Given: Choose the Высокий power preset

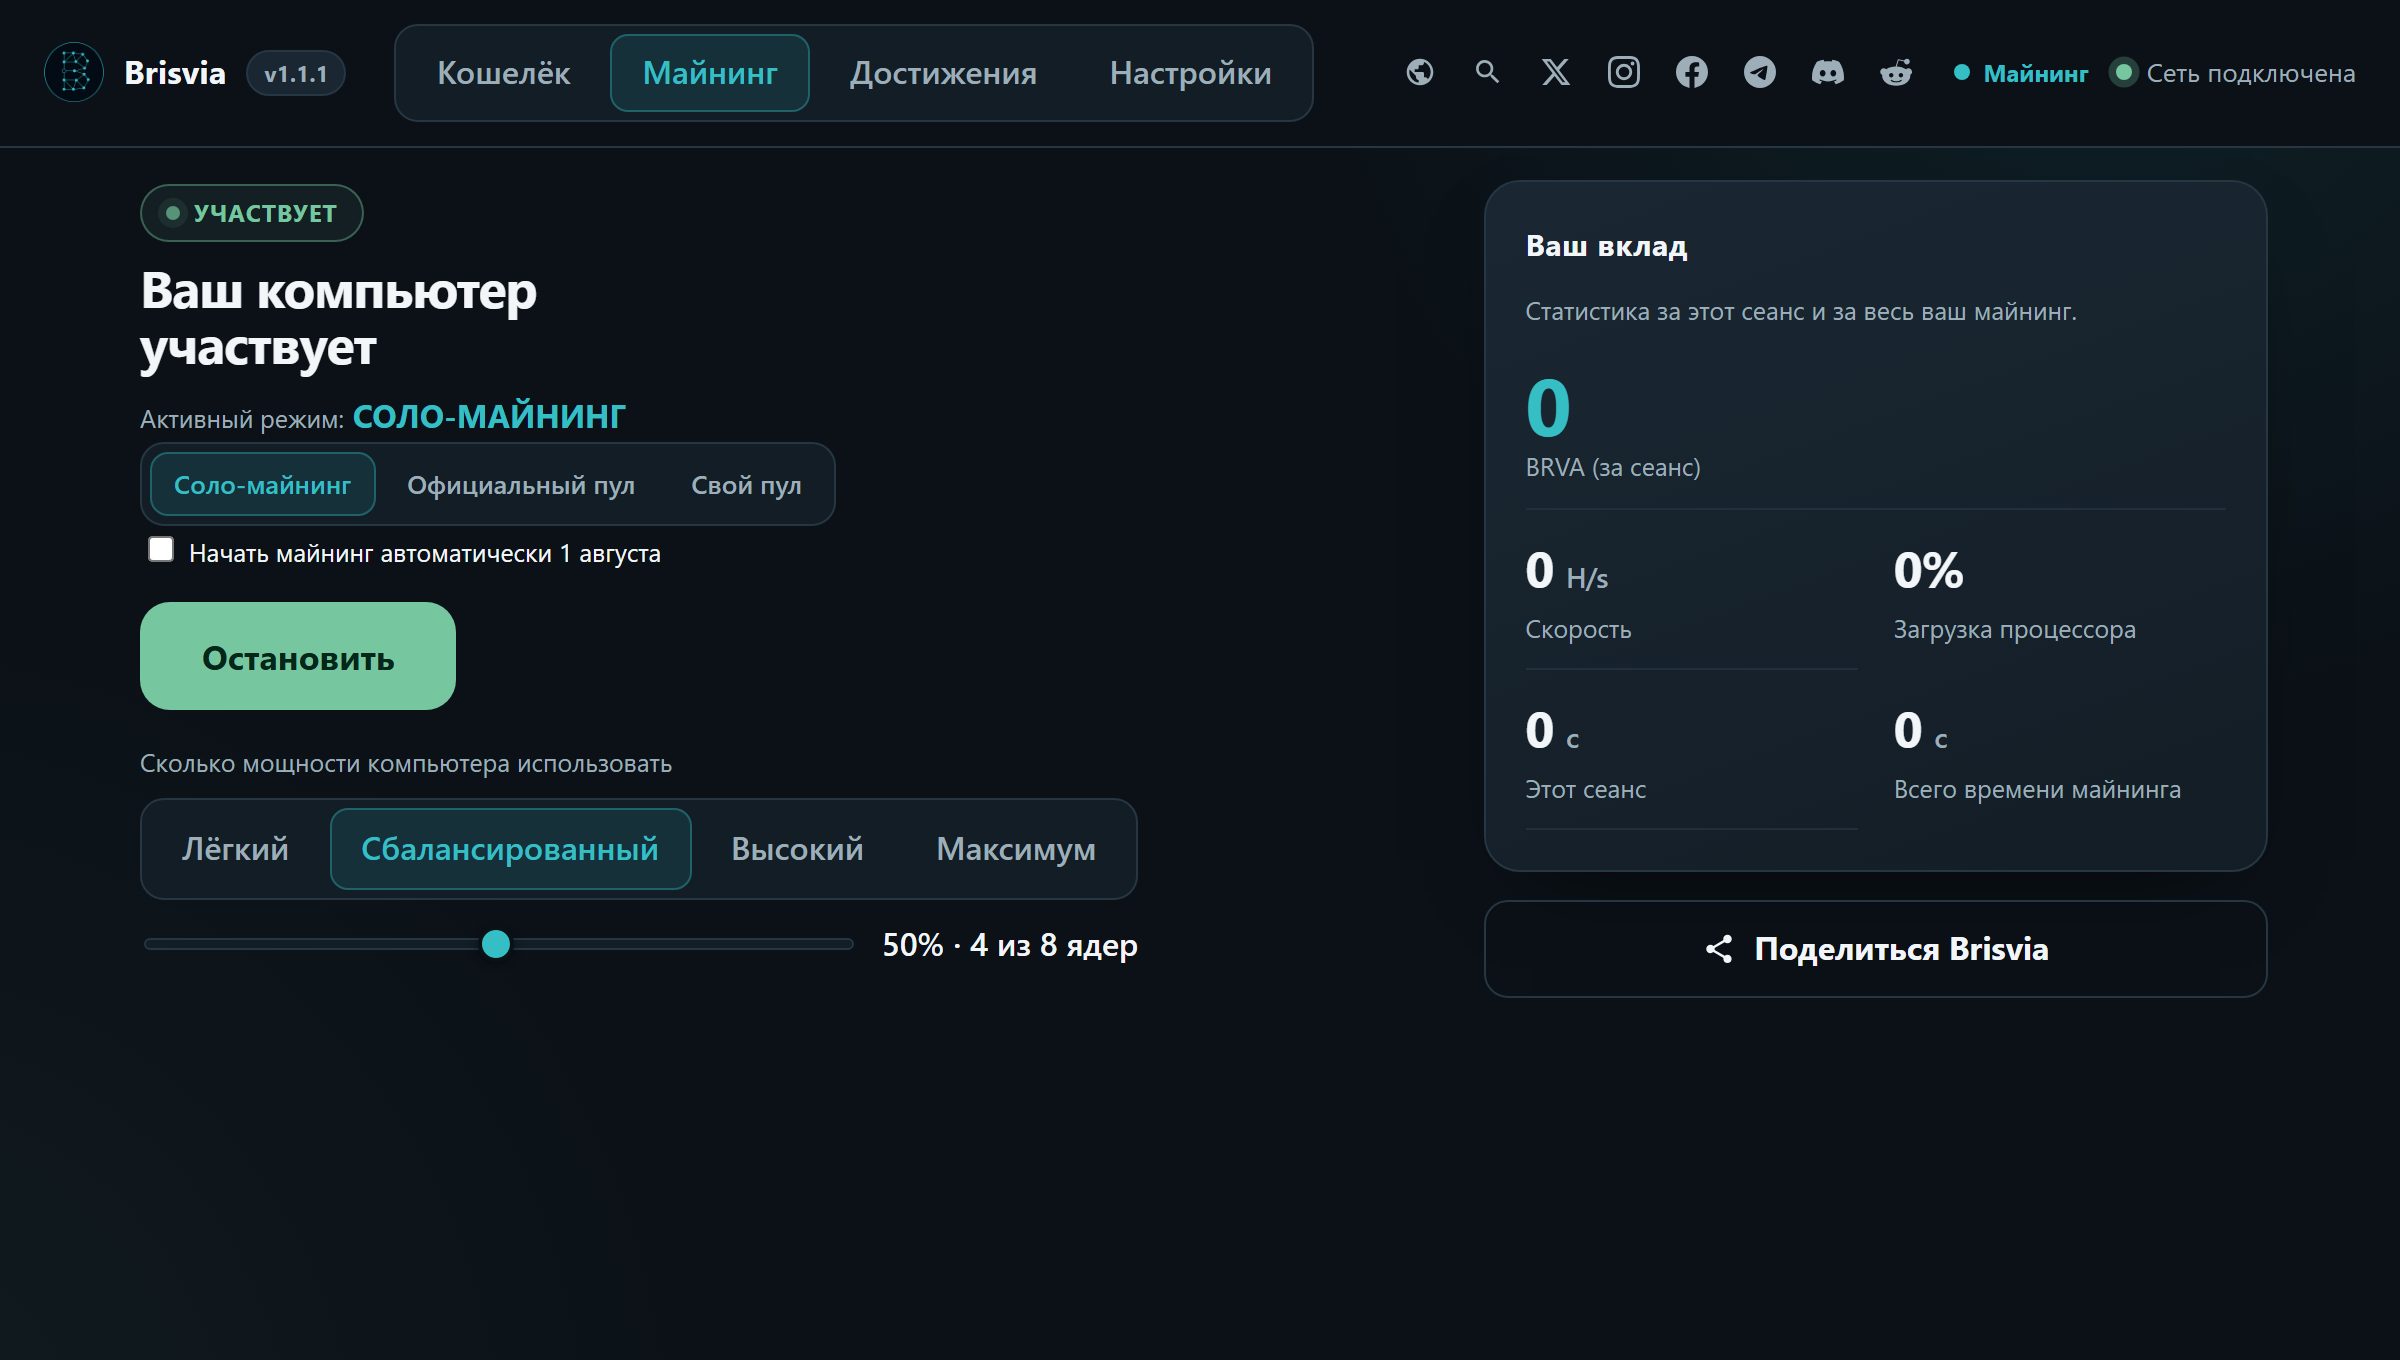Looking at the screenshot, I should click(797, 849).
